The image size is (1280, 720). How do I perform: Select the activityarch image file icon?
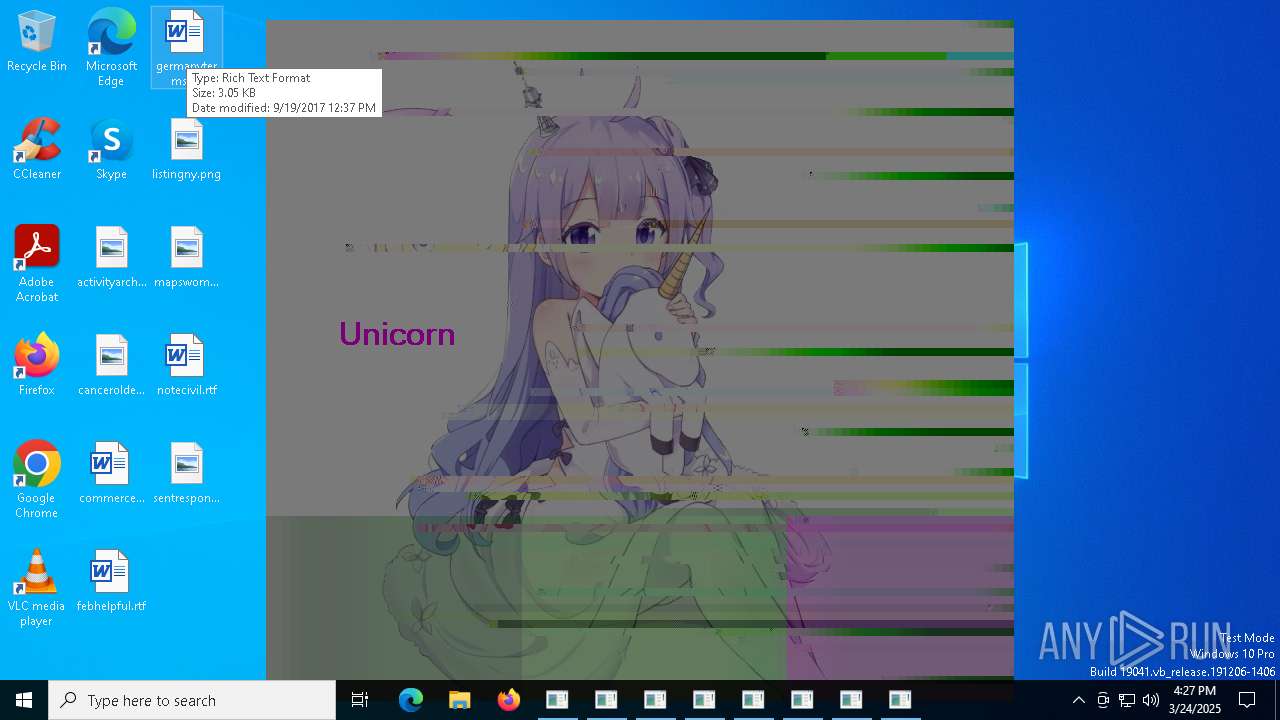point(111,259)
